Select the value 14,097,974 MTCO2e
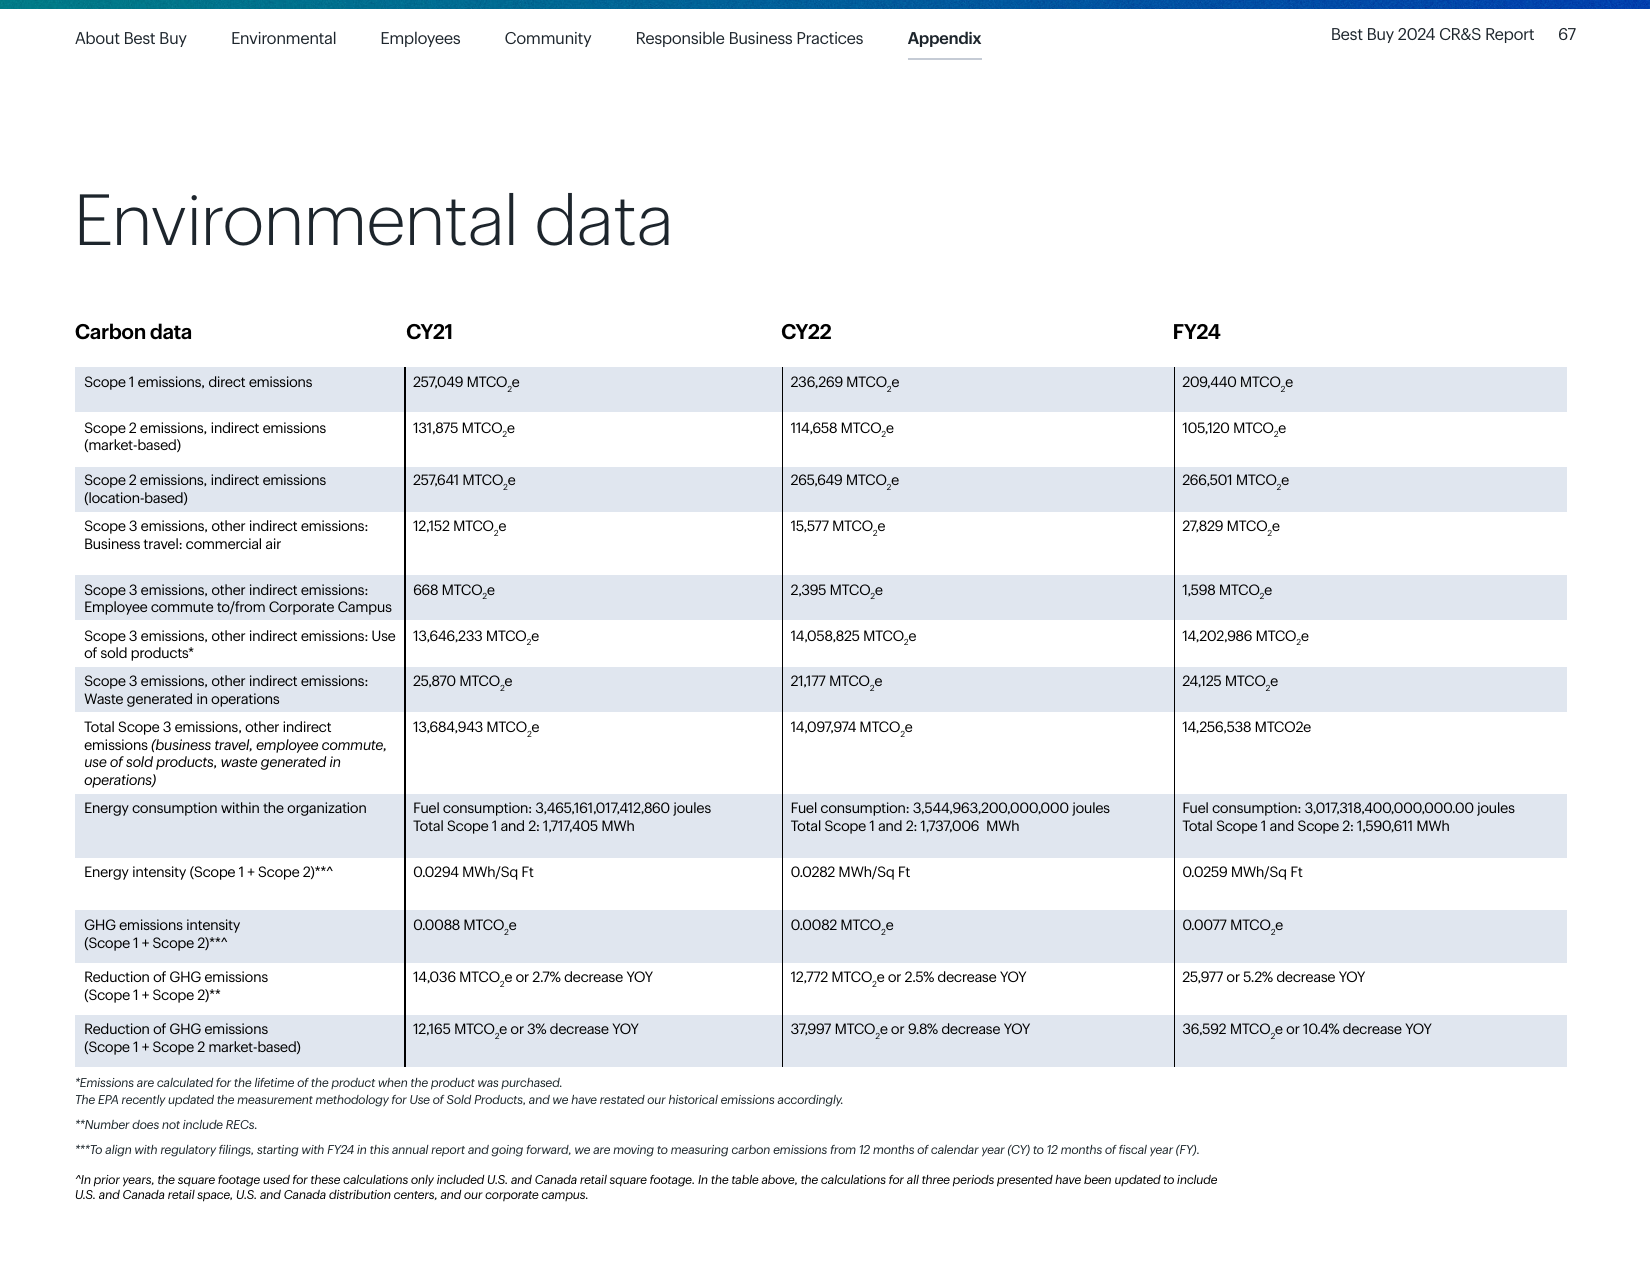 [851, 728]
